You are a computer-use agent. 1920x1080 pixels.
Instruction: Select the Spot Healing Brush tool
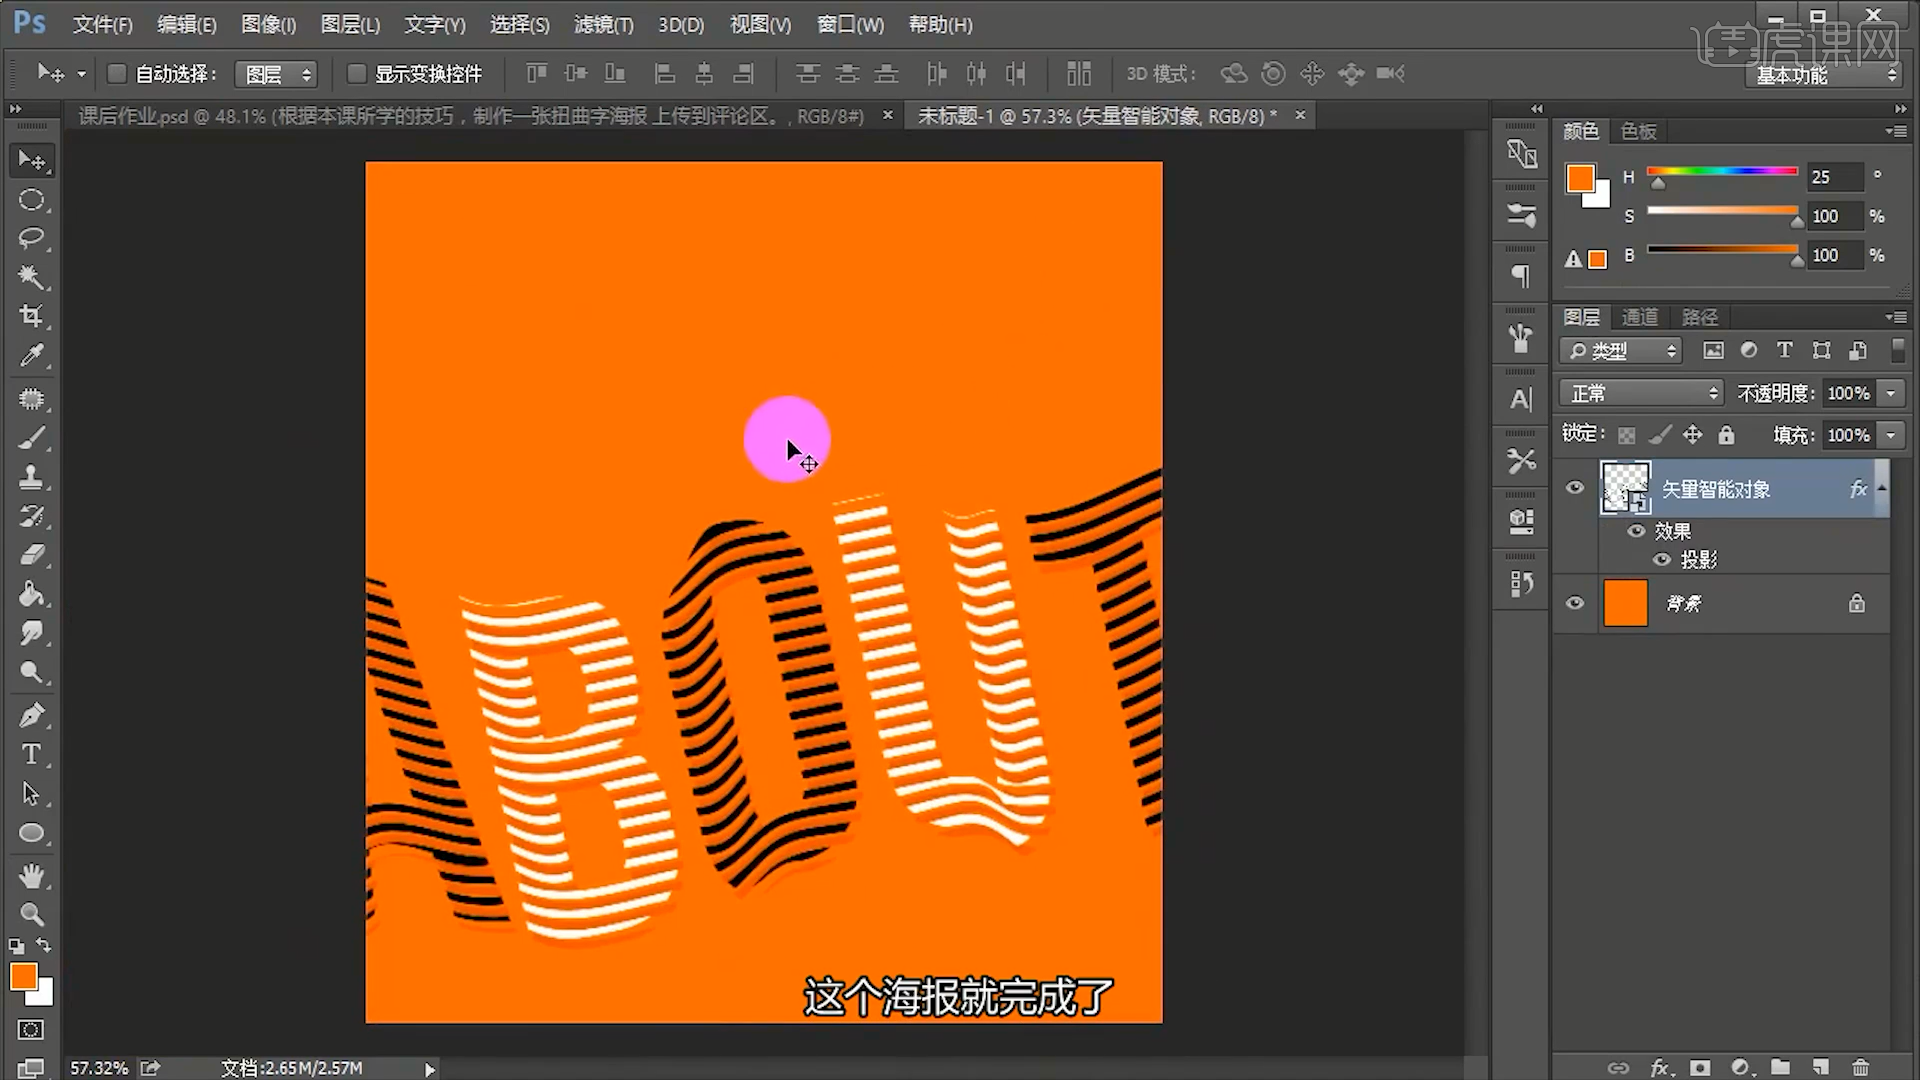[31, 399]
